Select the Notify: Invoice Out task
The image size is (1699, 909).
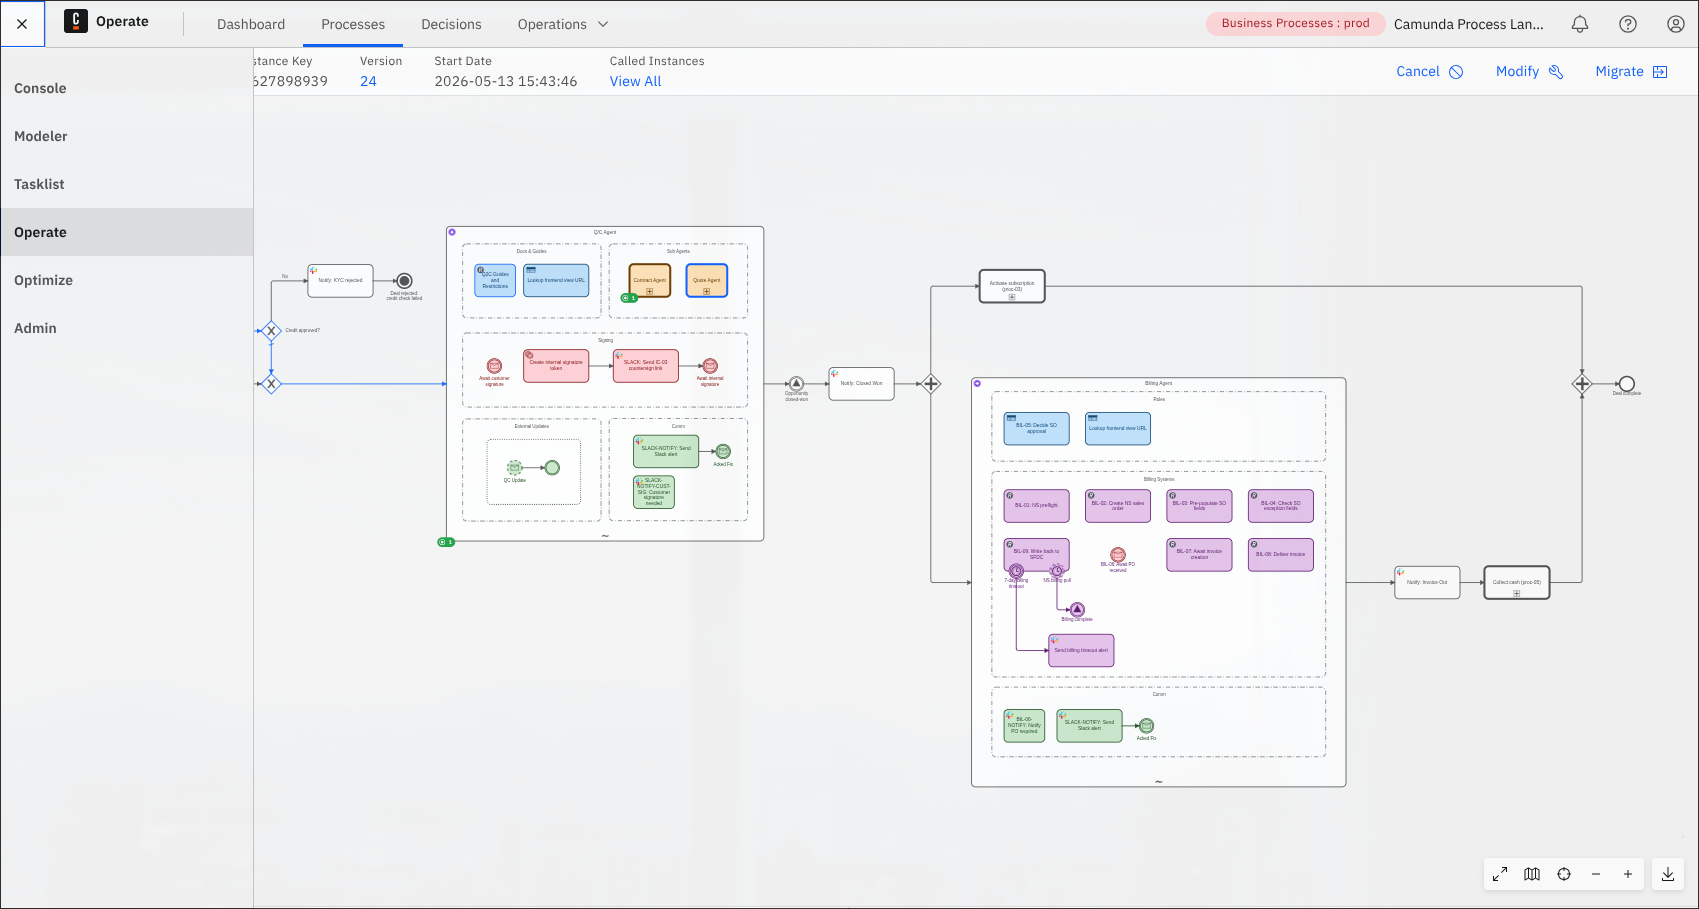pos(1427,582)
